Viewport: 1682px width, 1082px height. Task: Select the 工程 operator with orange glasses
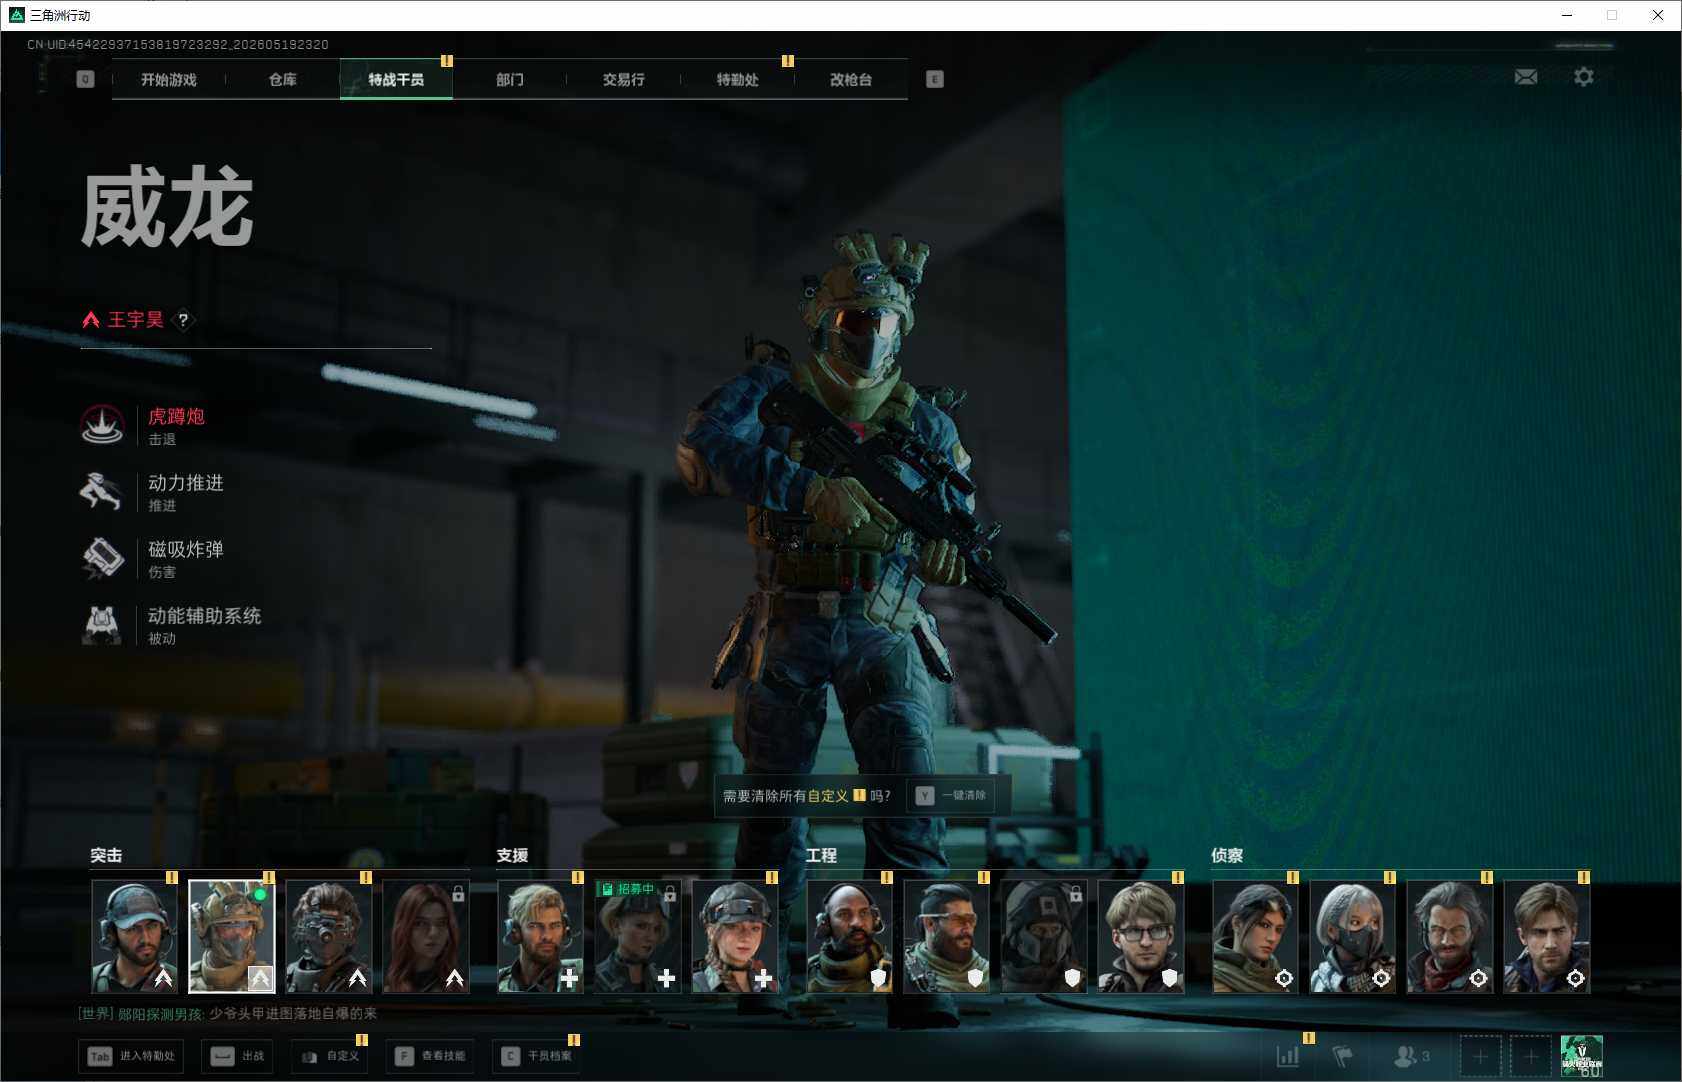(x=947, y=936)
